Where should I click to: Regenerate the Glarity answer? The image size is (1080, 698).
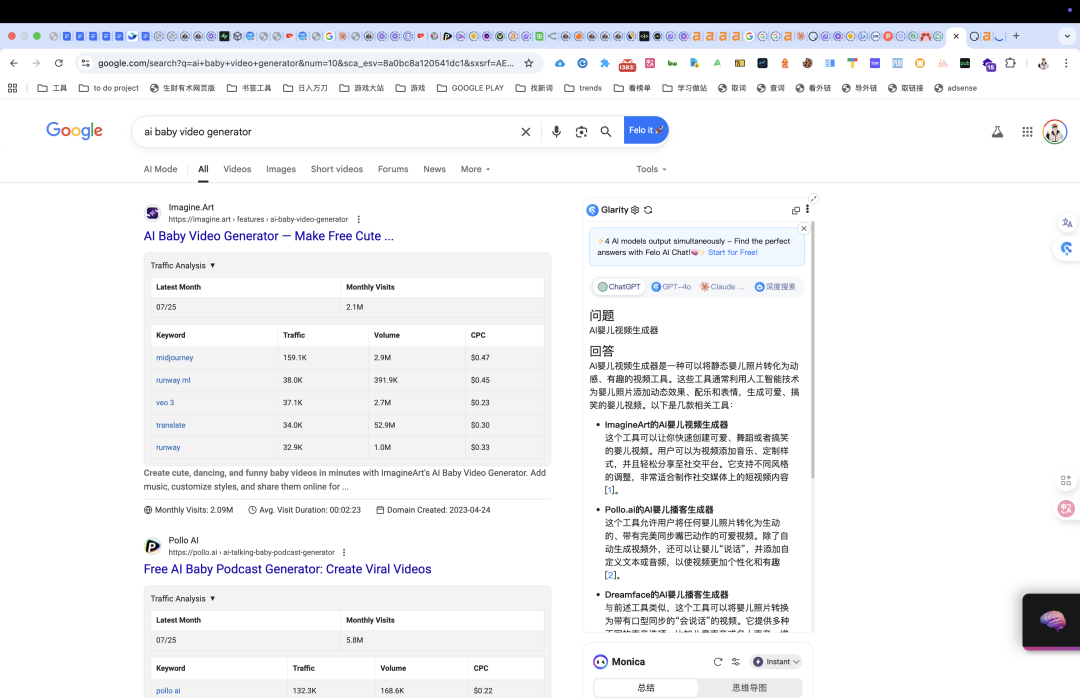tap(648, 210)
